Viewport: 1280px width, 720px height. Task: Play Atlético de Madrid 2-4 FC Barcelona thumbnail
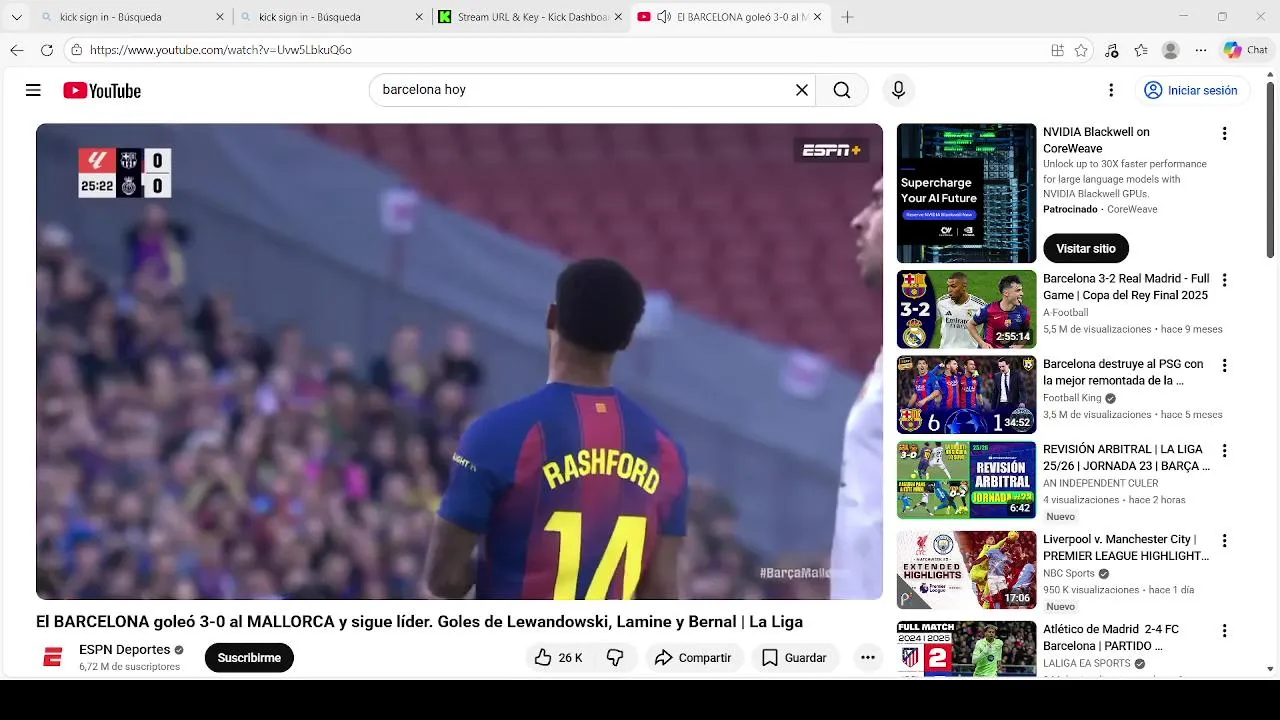coord(966,649)
